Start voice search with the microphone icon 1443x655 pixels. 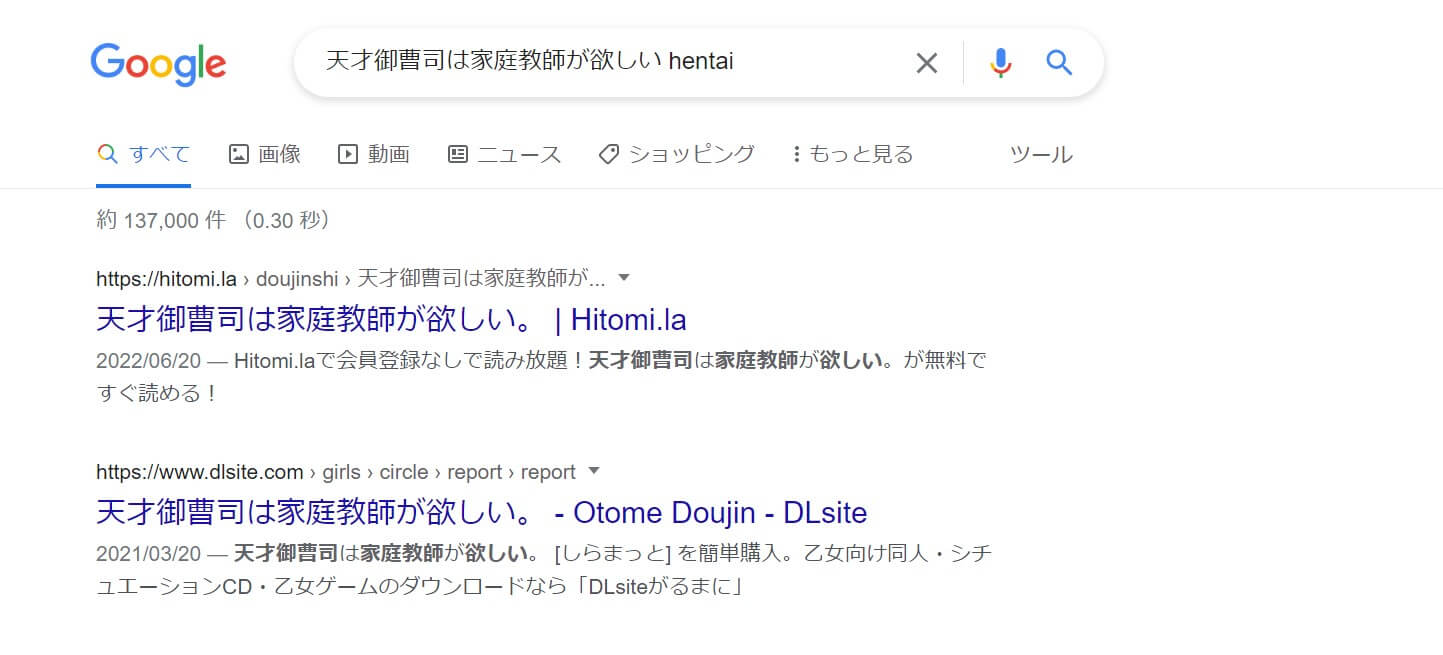[x=1000, y=63]
